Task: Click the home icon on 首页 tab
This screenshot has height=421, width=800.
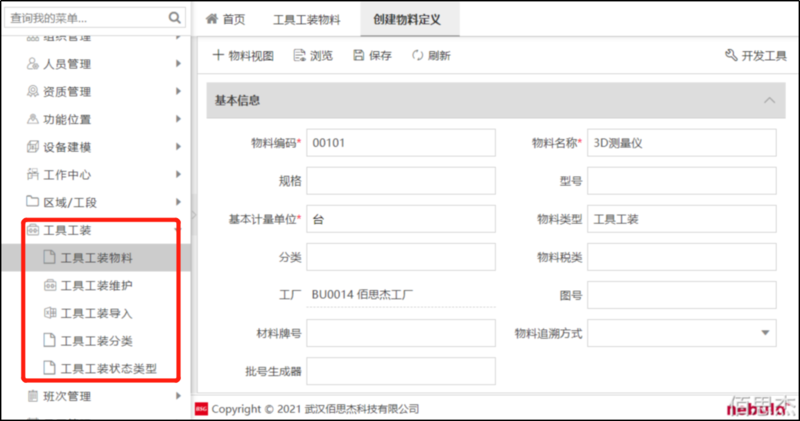Action: coord(212,19)
